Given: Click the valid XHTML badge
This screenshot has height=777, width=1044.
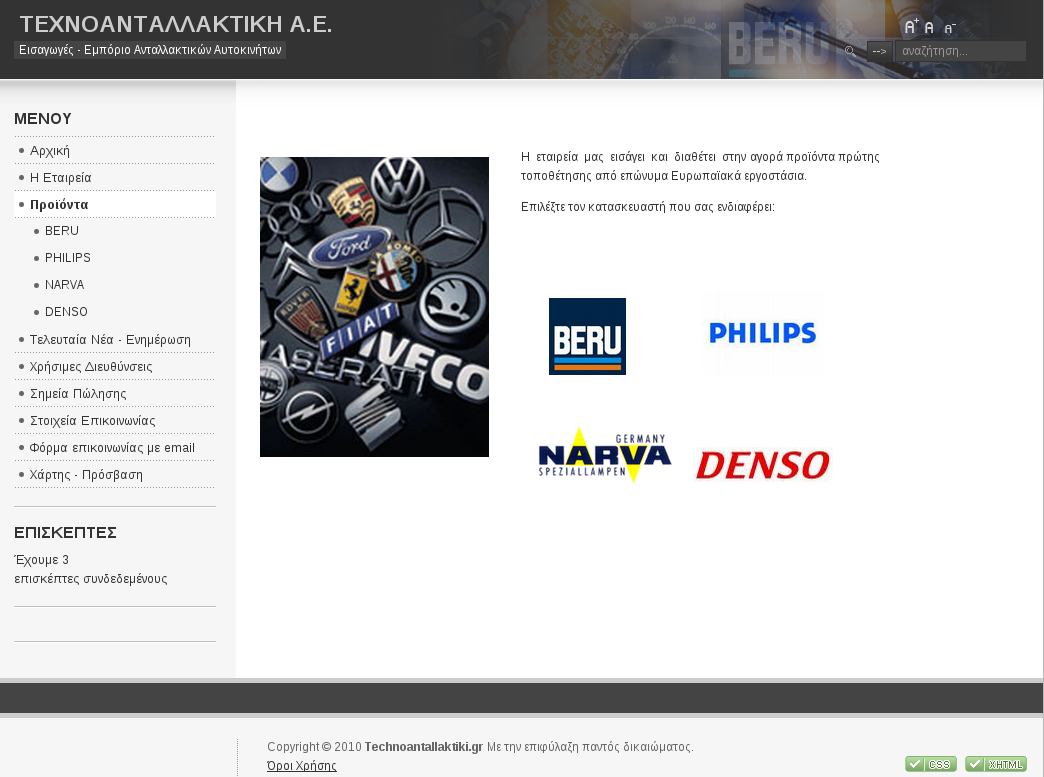Looking at the screenshot, I should point(996,764).
